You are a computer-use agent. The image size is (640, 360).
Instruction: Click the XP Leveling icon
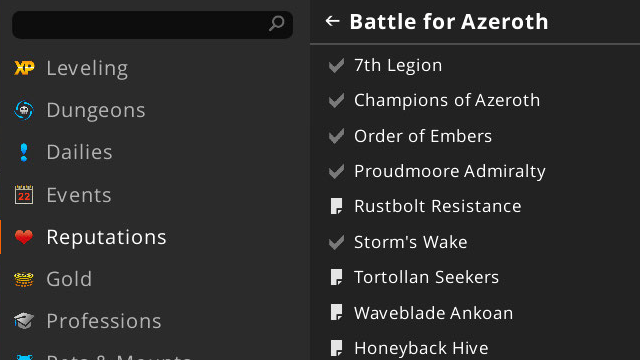(x=24, y=68)
